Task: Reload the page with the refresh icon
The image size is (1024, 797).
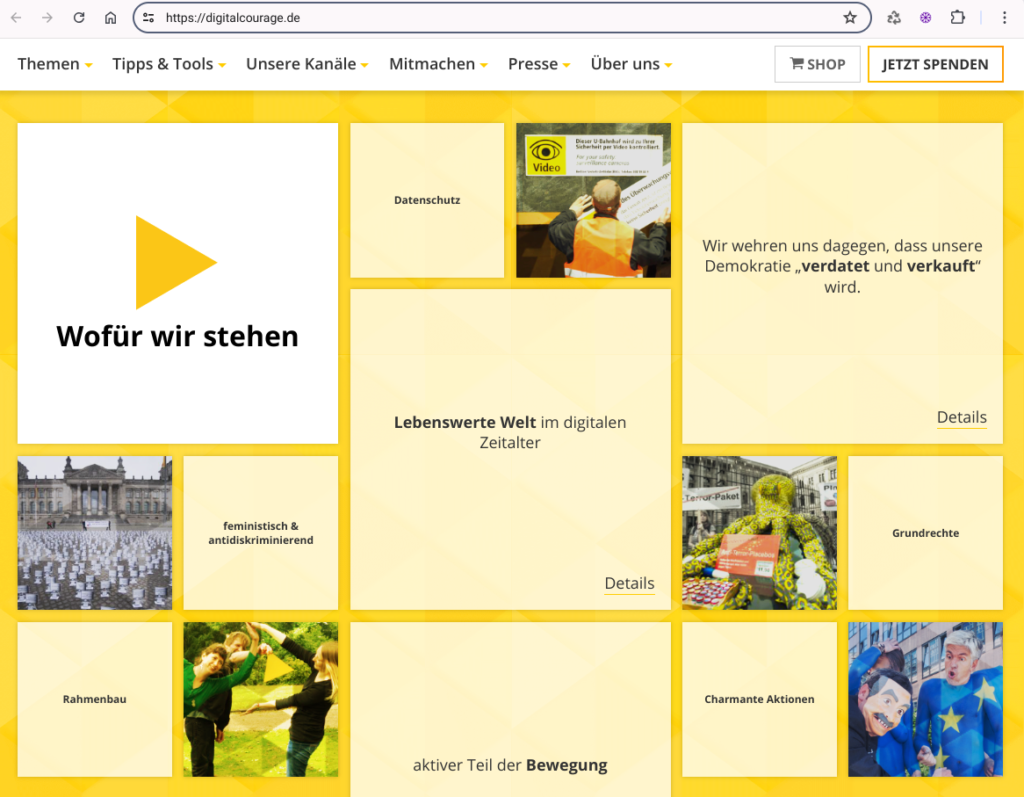Action: [79, 18]
